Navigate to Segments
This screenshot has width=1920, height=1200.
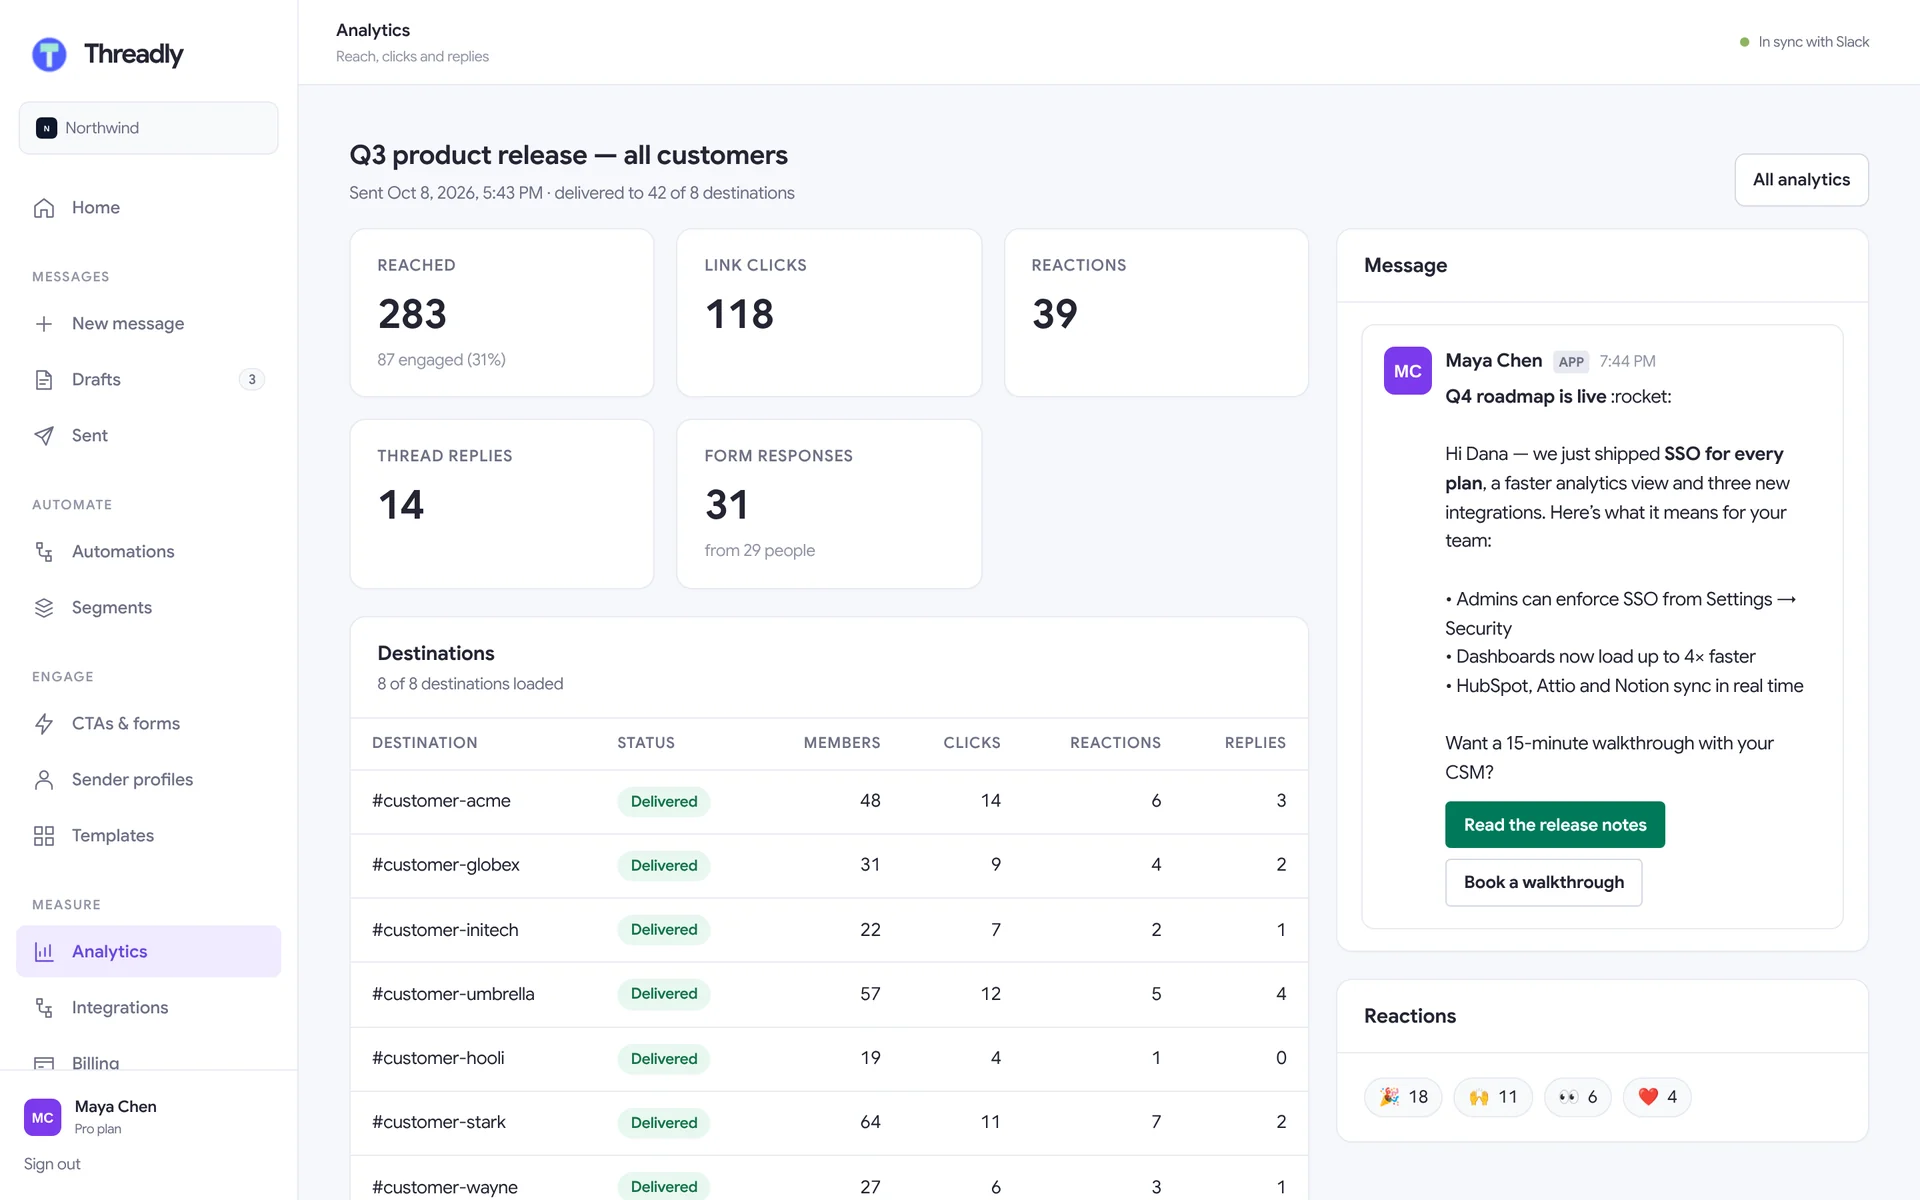[x=148, y=608]
